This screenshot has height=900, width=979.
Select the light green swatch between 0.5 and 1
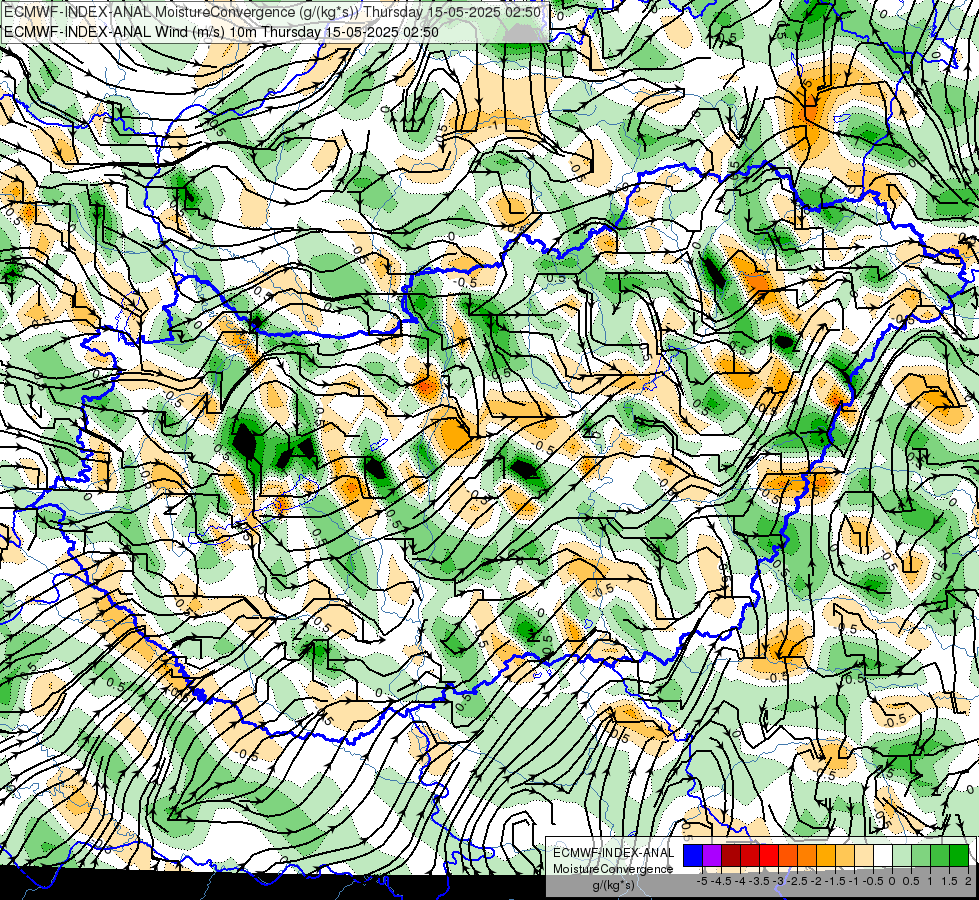pos(921,855)
